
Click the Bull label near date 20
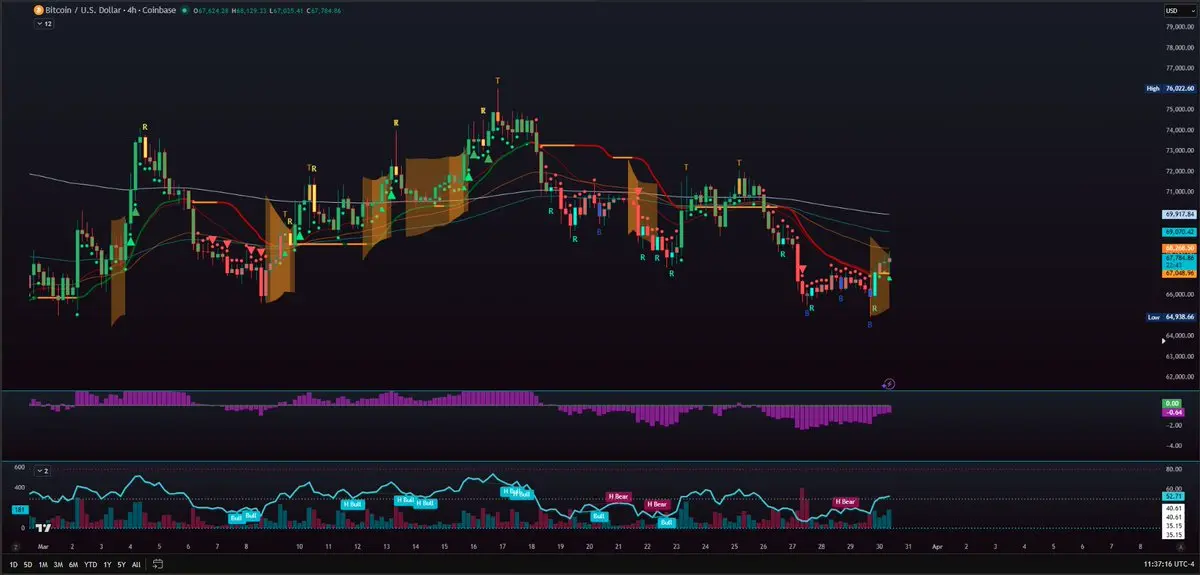tap(599, 516)
